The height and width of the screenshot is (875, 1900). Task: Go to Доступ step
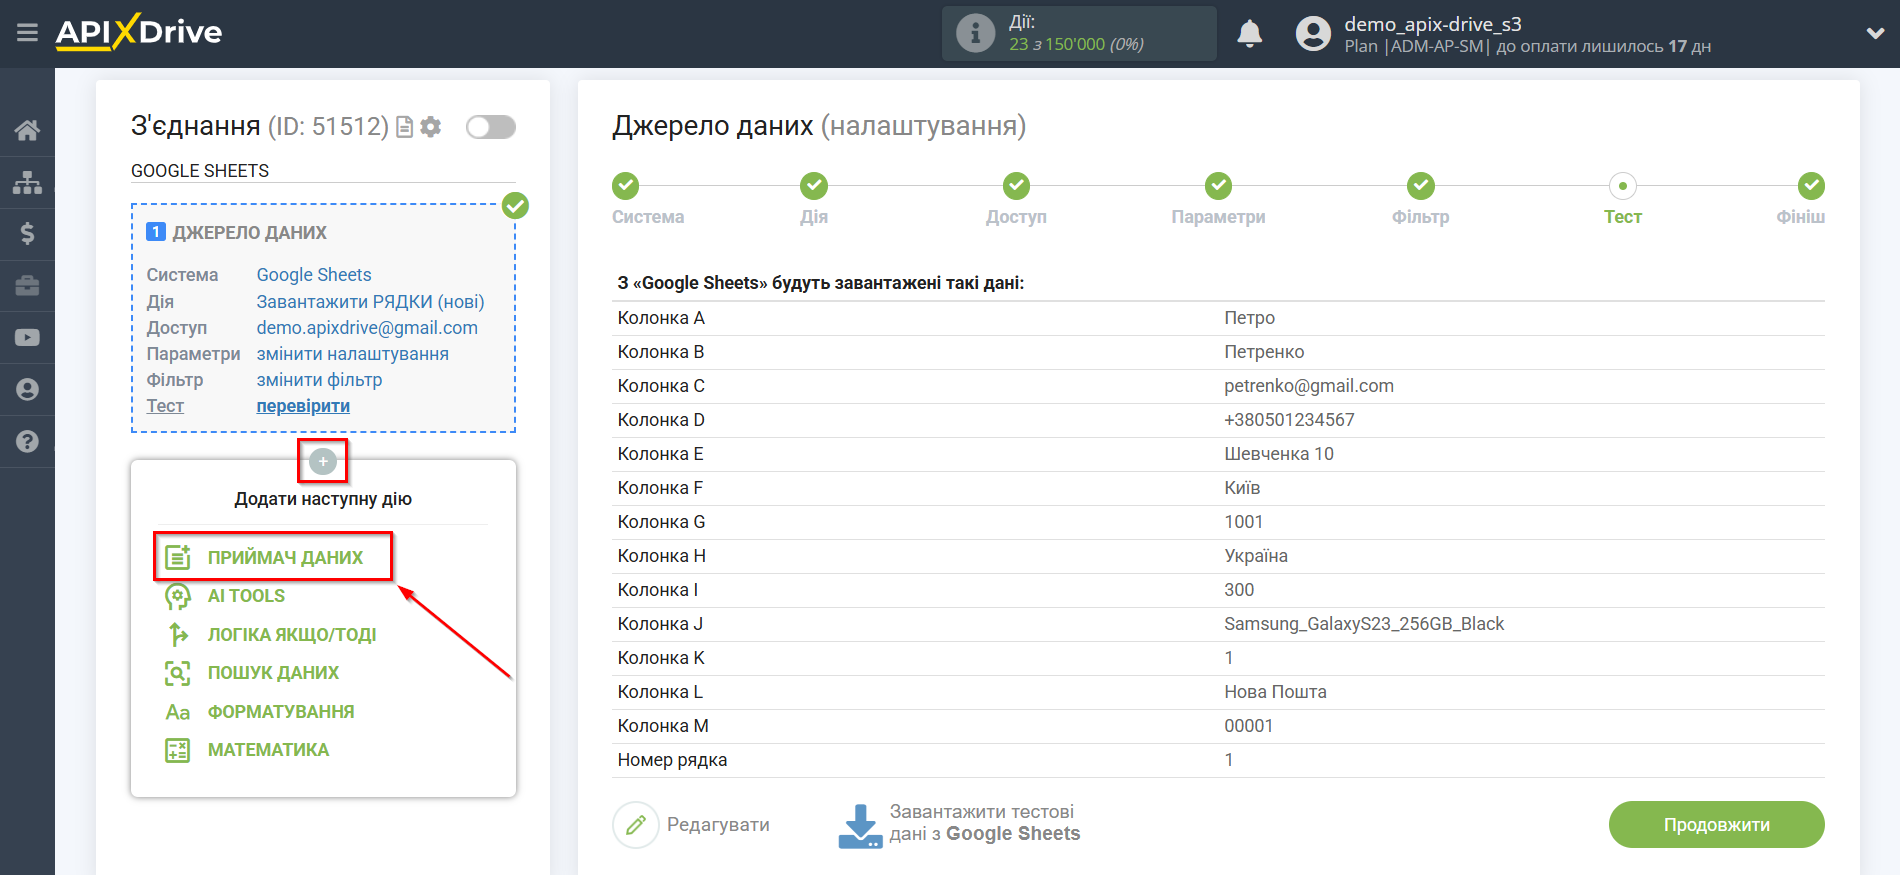[x=1016, y=186]
